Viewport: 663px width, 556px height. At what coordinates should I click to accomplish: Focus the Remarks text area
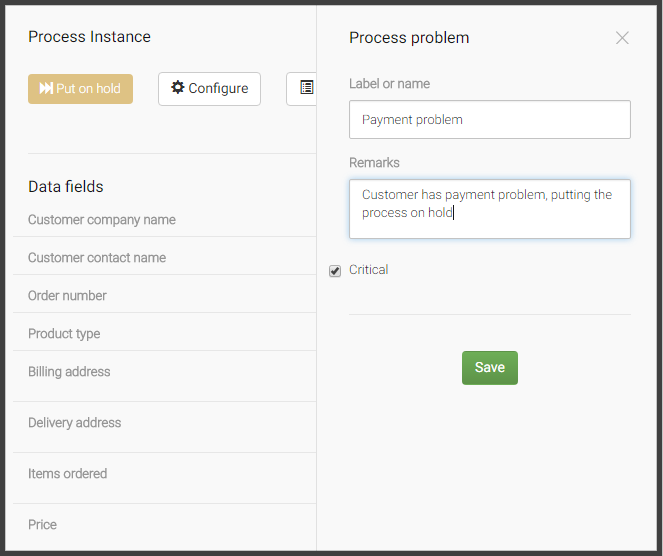tap(489, 208)
